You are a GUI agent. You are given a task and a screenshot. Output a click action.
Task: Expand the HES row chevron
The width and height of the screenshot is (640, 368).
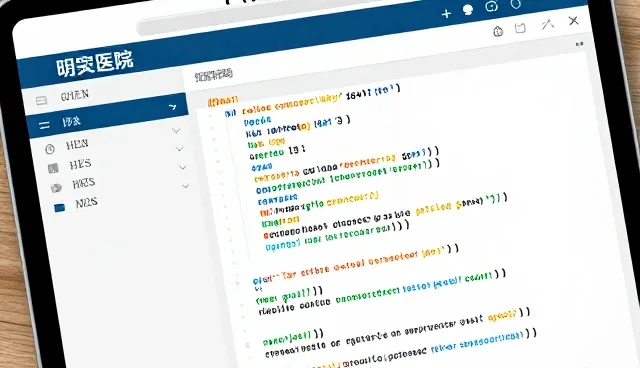pyautogui.click(x=179, y=149)
